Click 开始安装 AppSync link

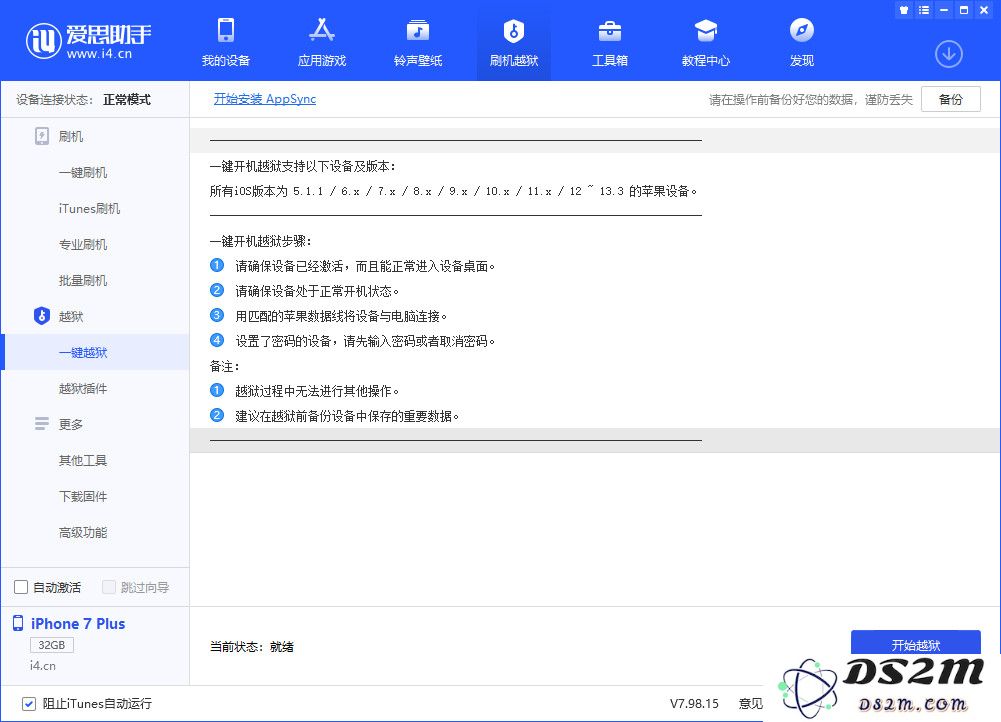[x=265, y=99]
